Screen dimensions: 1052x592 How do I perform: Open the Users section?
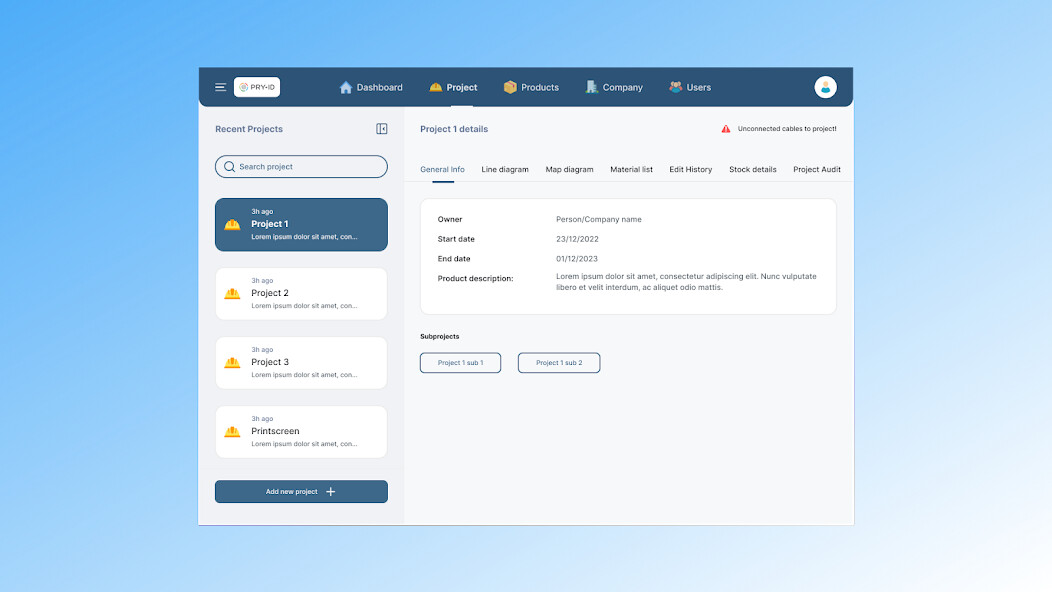(x=690, y=88)
